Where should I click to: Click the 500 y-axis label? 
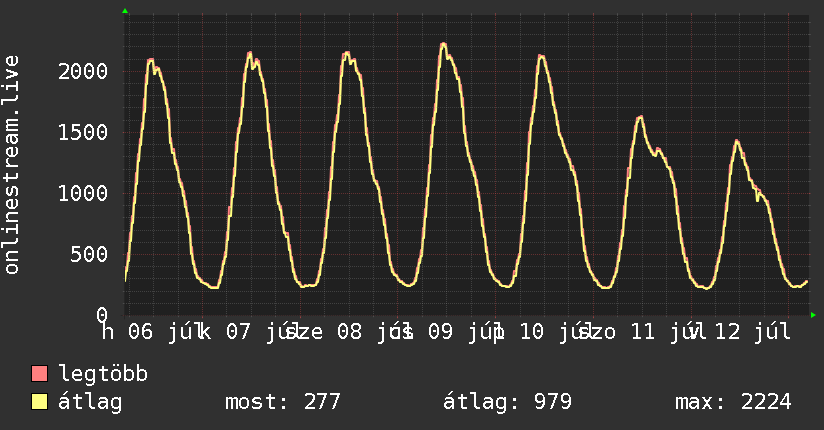tap(89, 254)
